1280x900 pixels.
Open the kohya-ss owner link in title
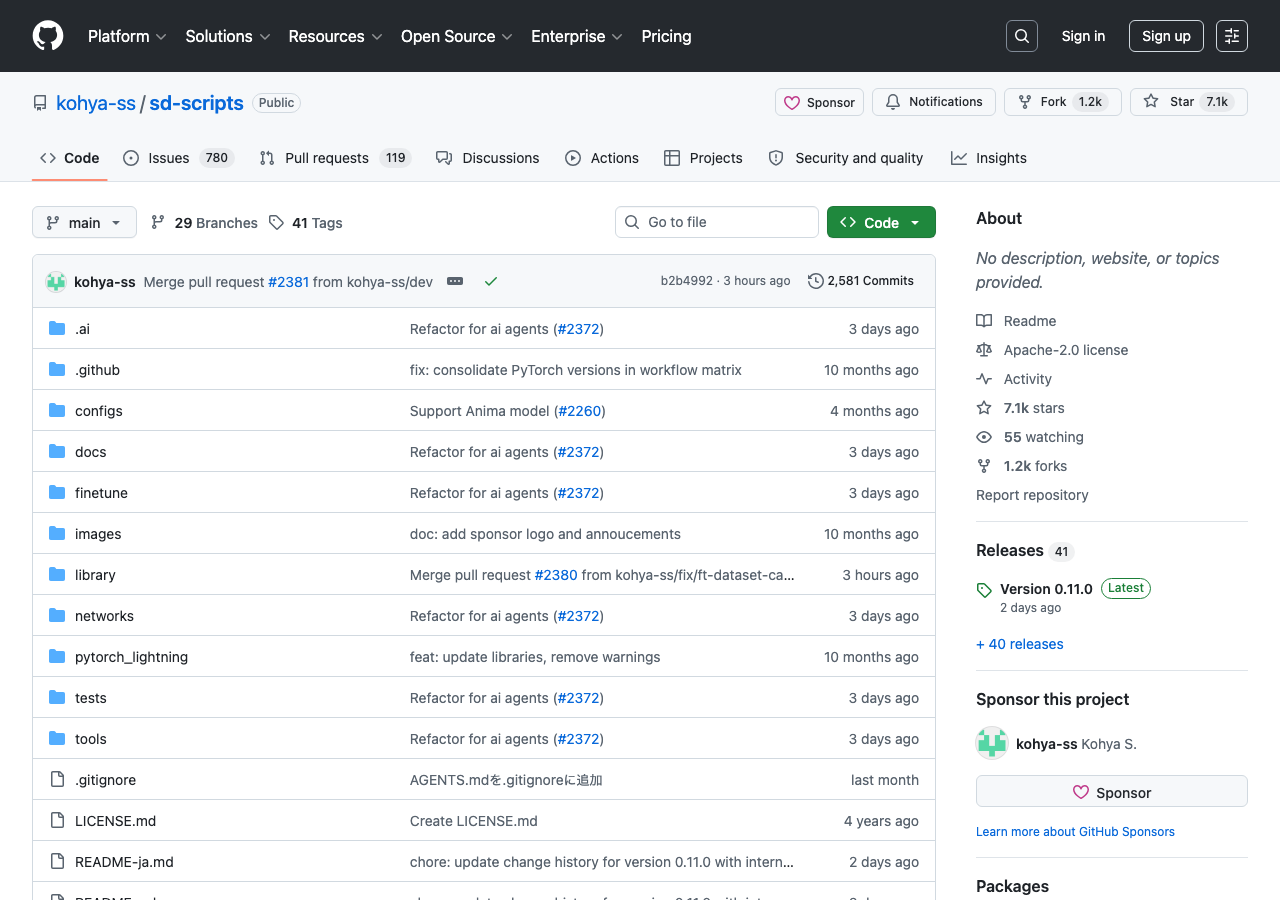(x=96, y=103)
